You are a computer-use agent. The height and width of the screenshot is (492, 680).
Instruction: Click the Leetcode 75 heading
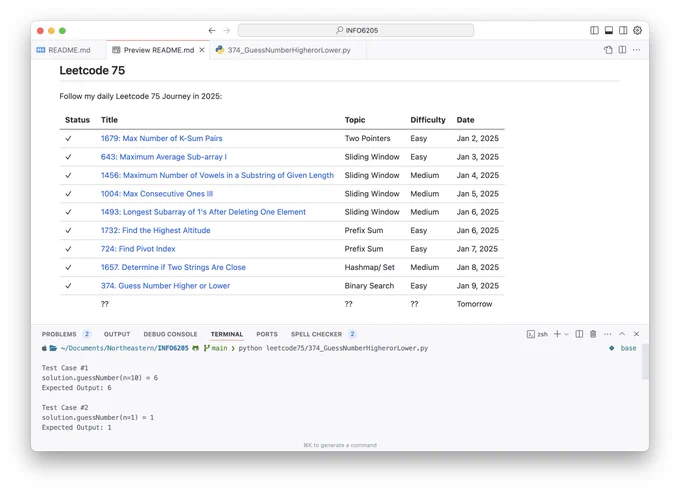tap(92, 70)
